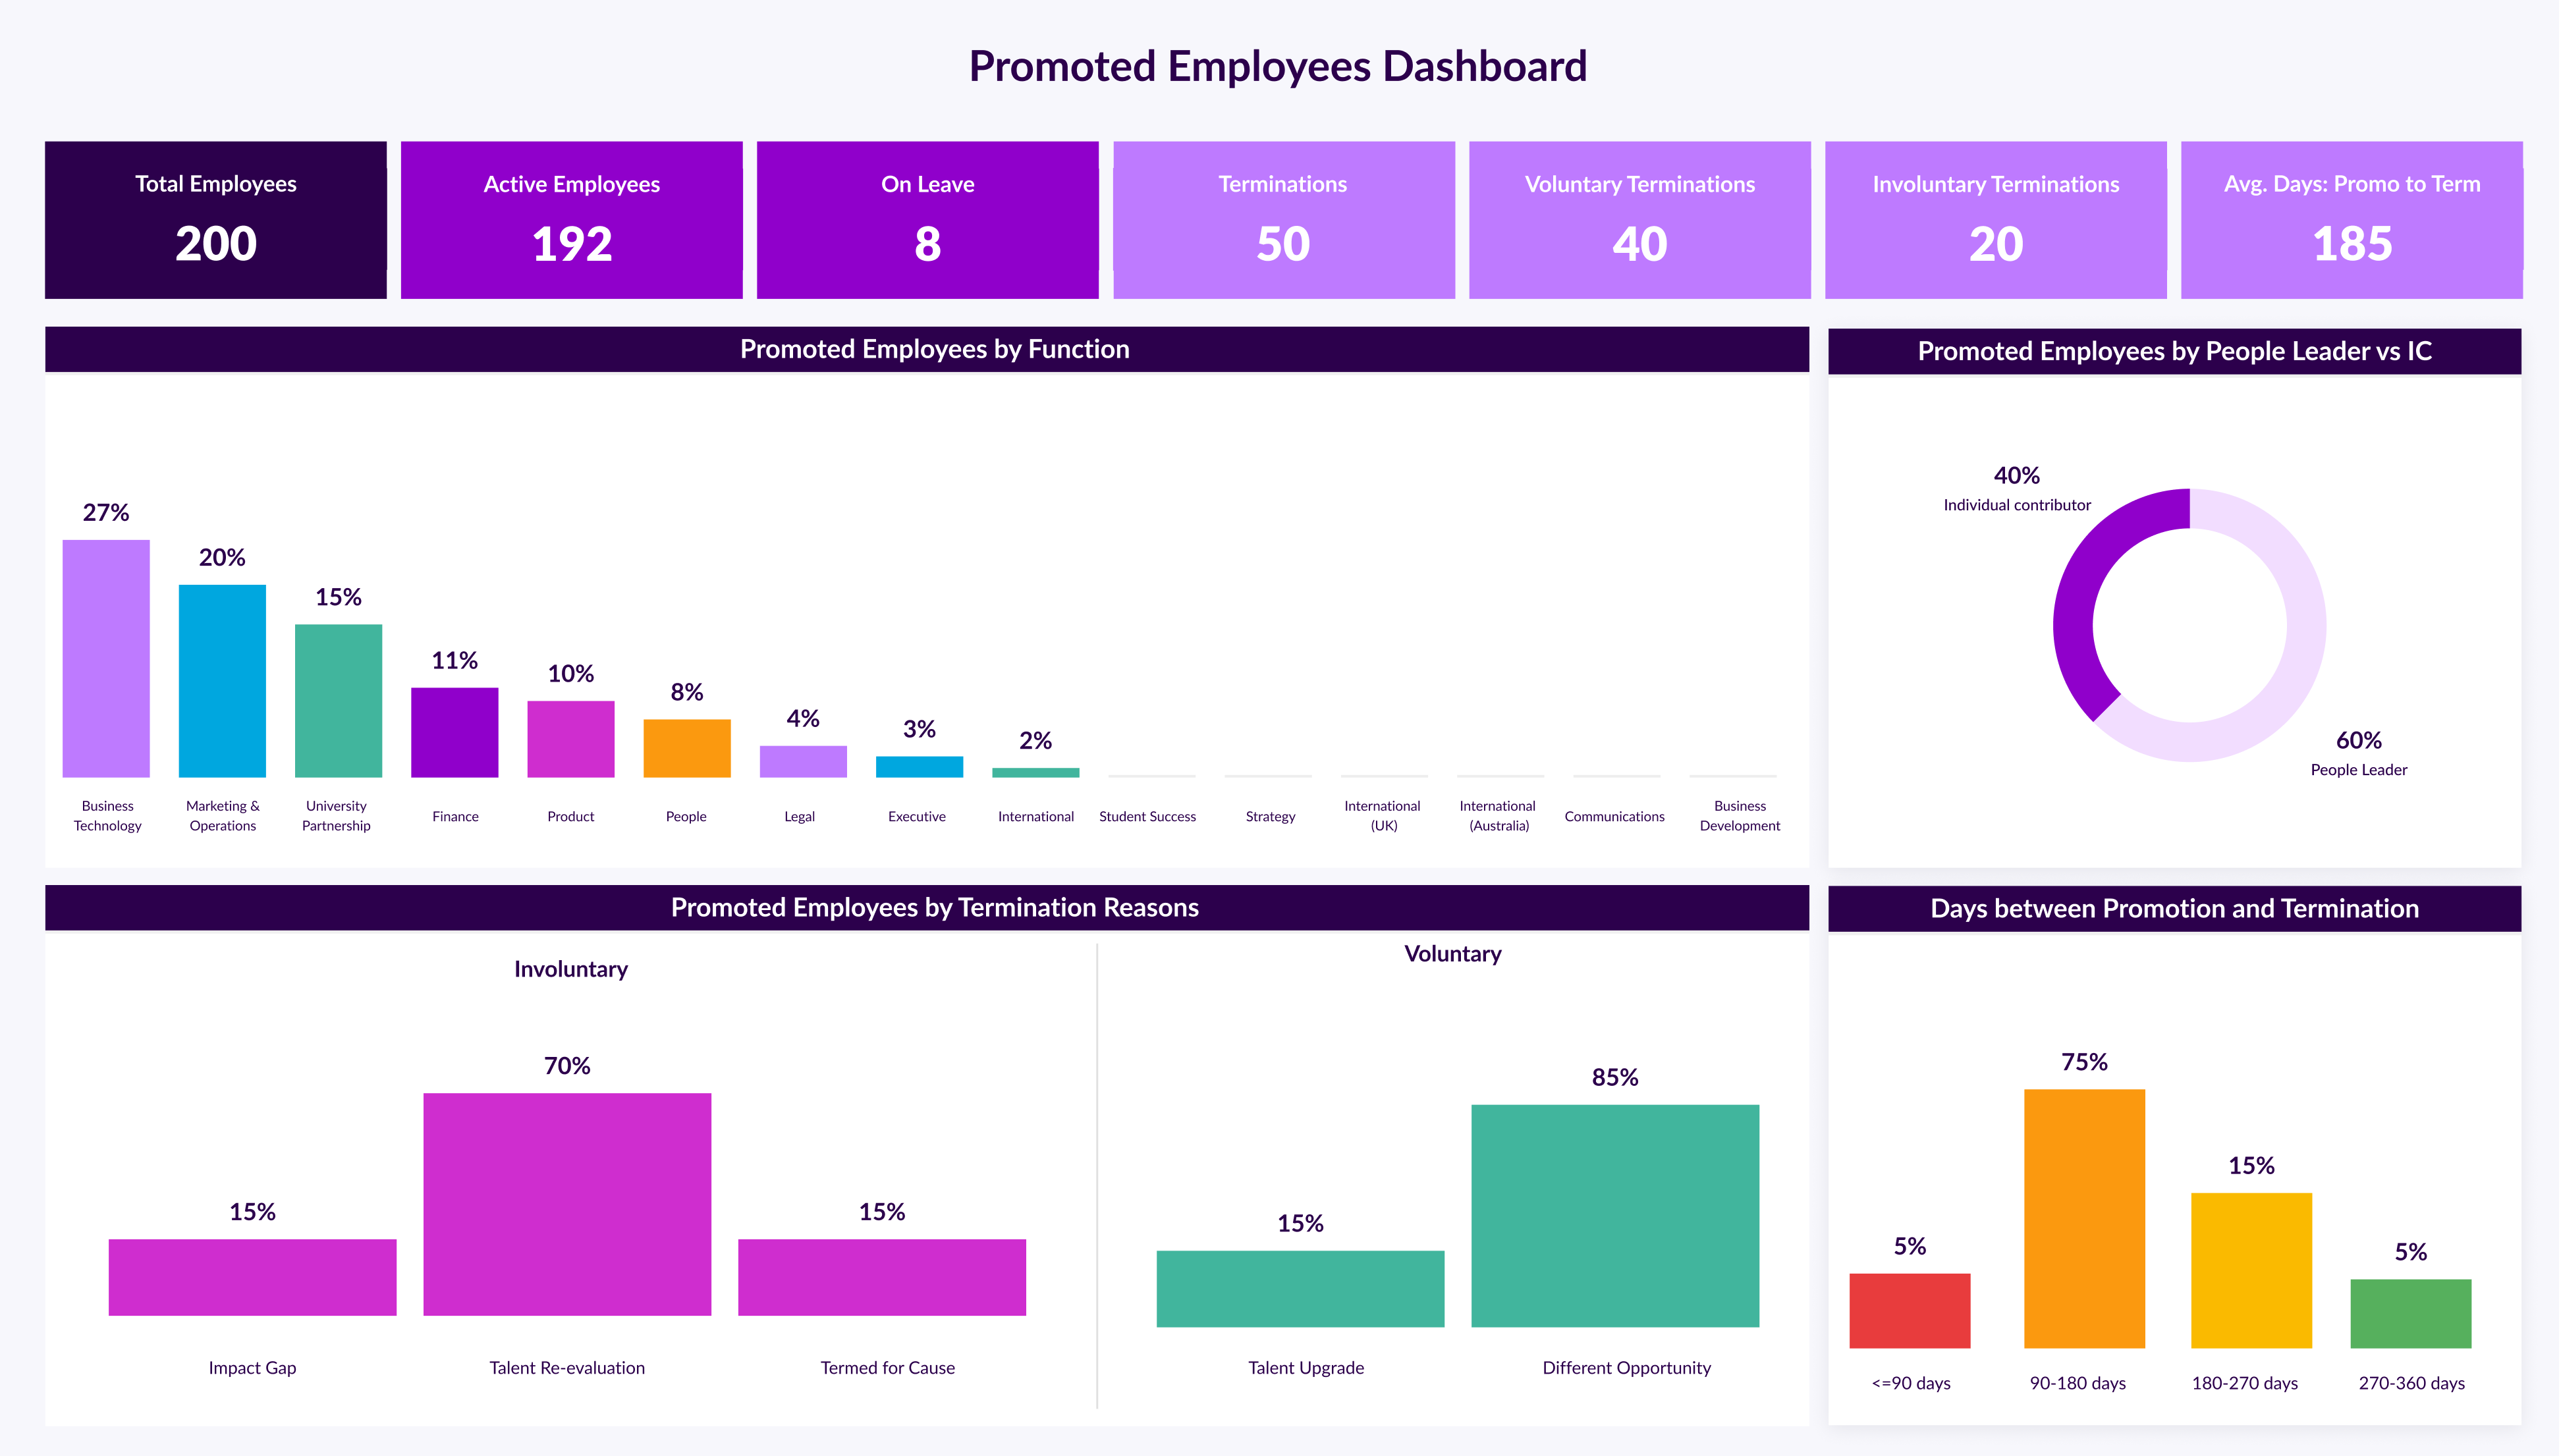Click Days between Promotion and Termination header
2559x1456 pixels.
[x=2174, y=908]
